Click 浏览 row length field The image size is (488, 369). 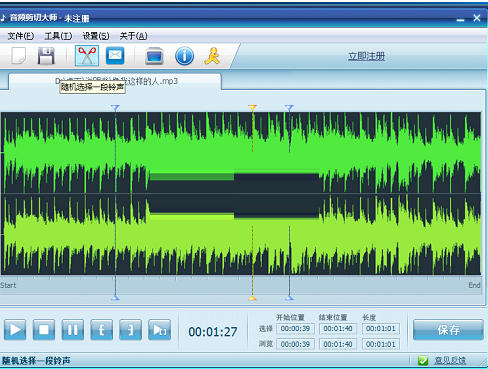(381, 344)
